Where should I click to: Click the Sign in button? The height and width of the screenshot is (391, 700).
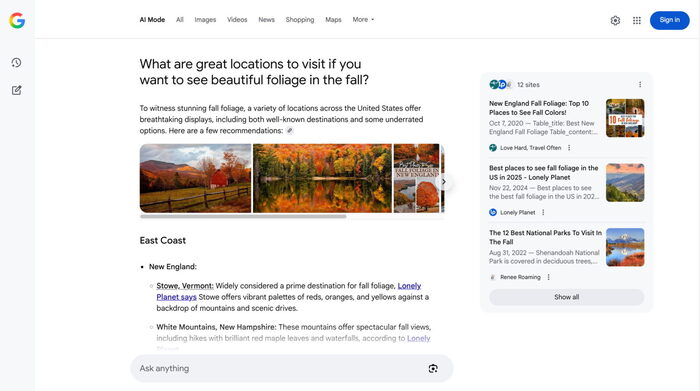click(x=670, y=20)
